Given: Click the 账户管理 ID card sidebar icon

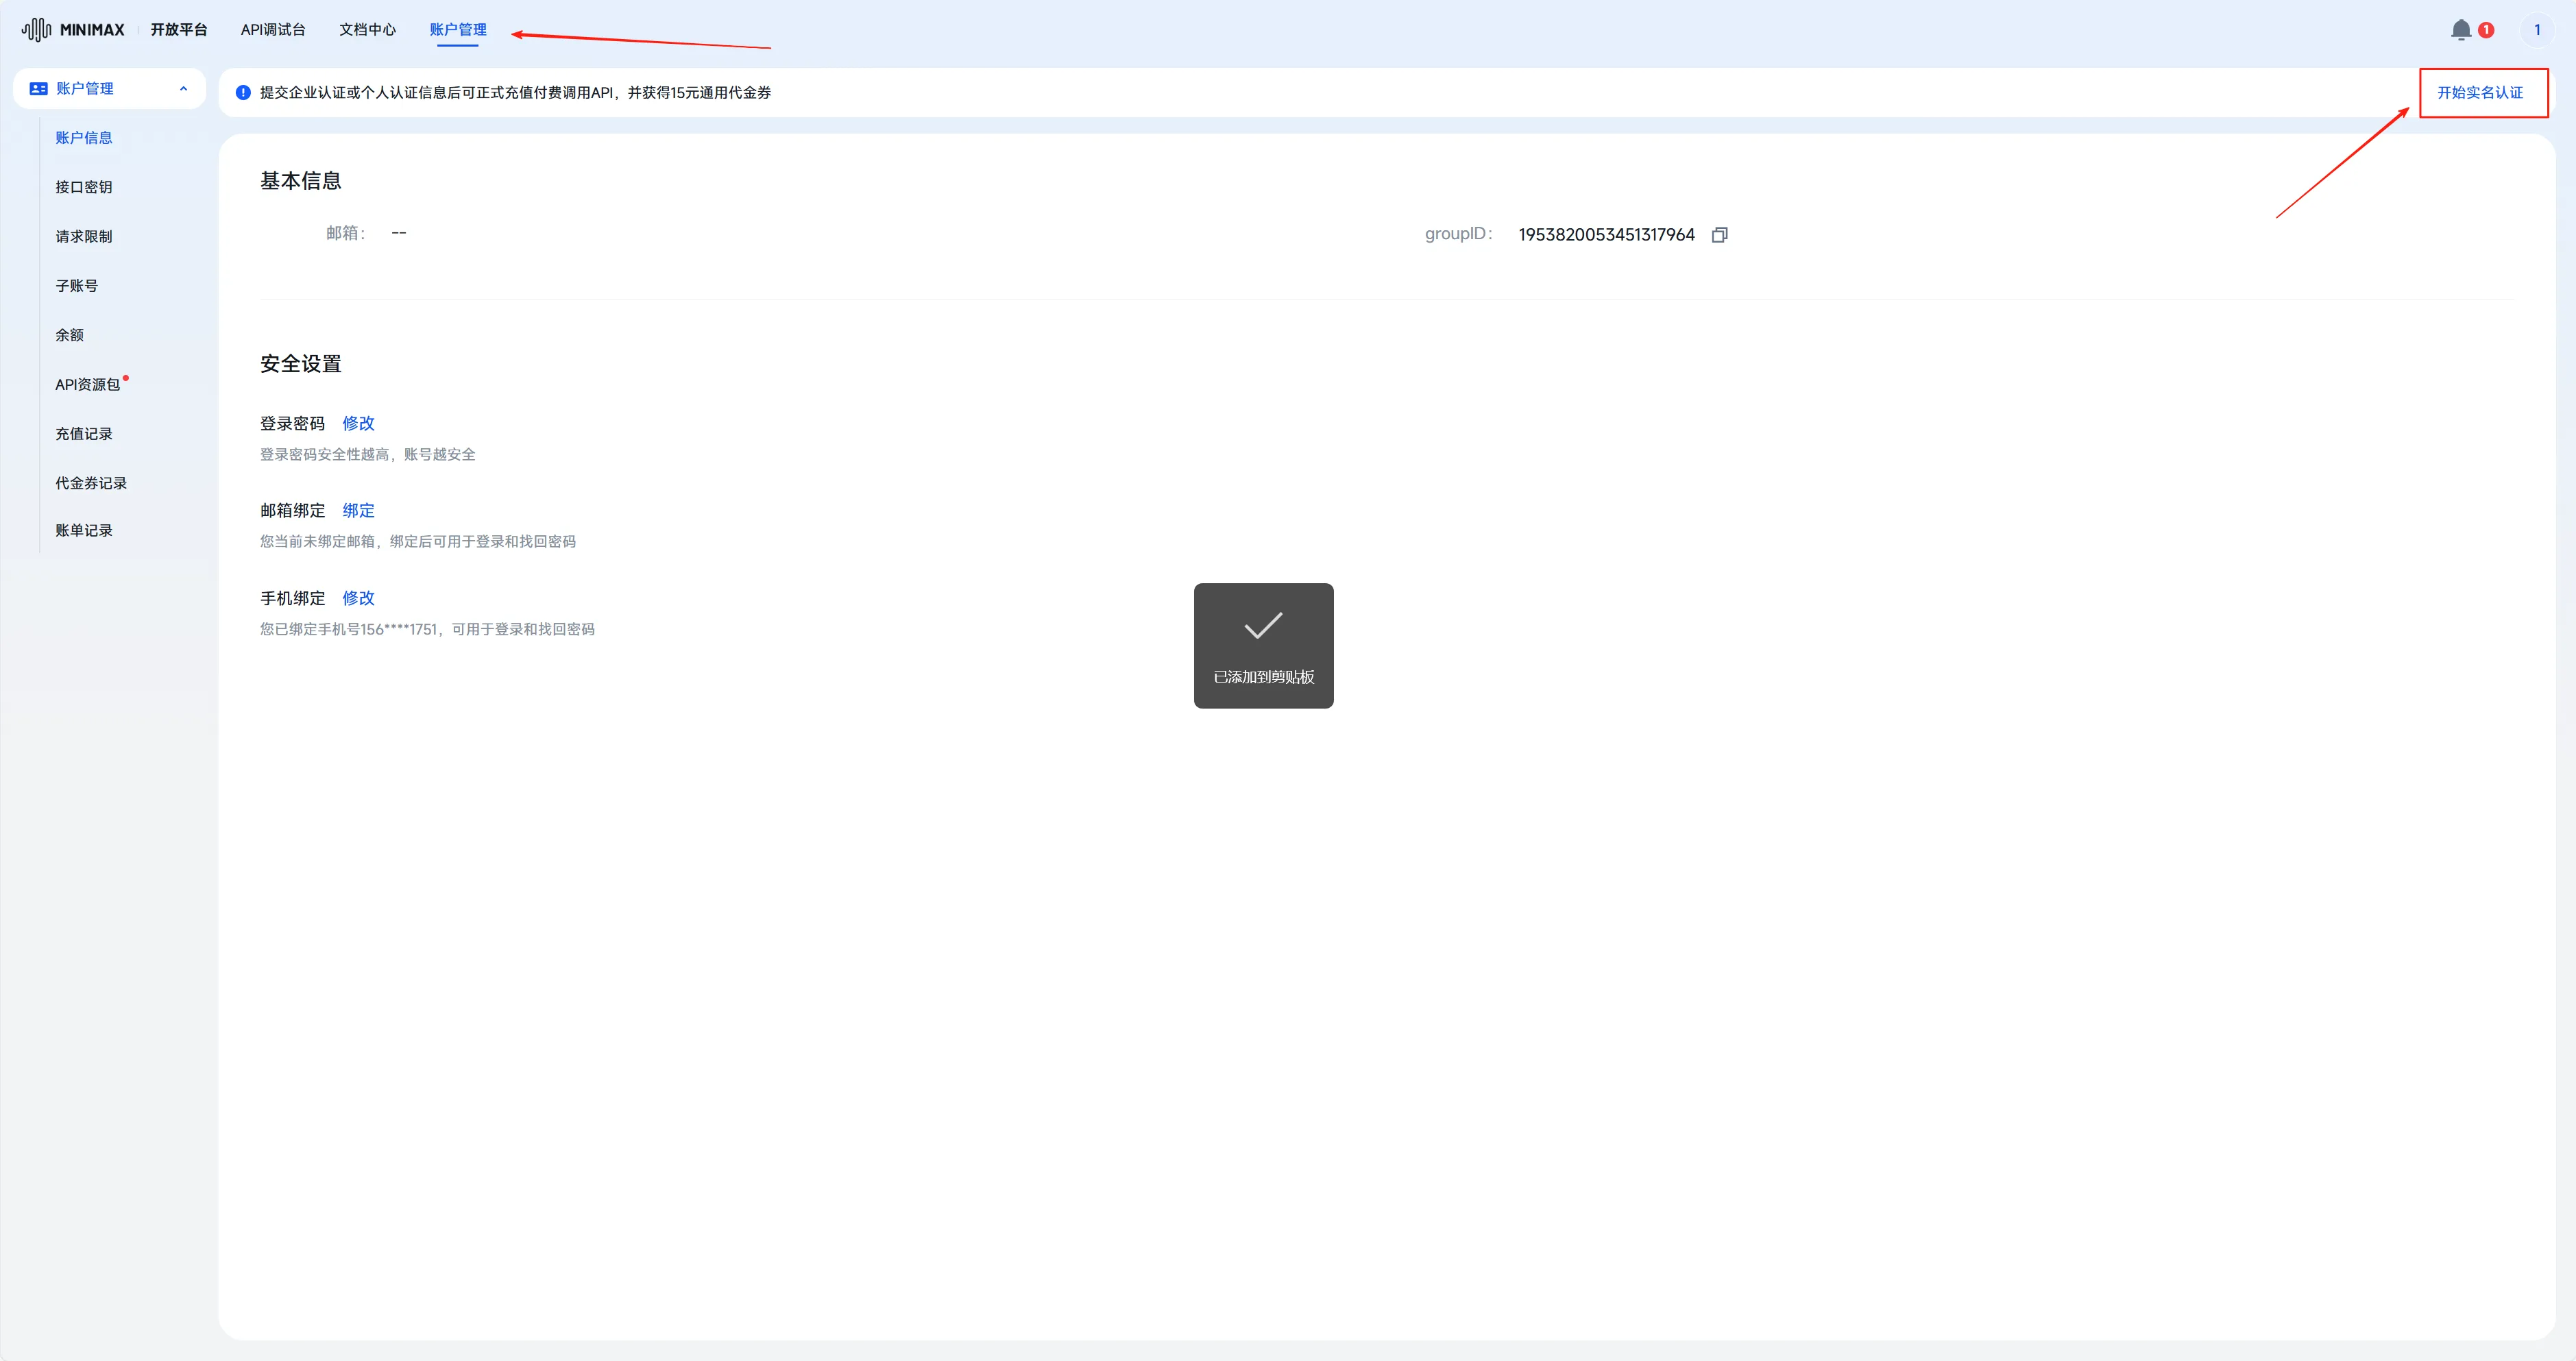Looking at the screenshot, I should 39,89.
